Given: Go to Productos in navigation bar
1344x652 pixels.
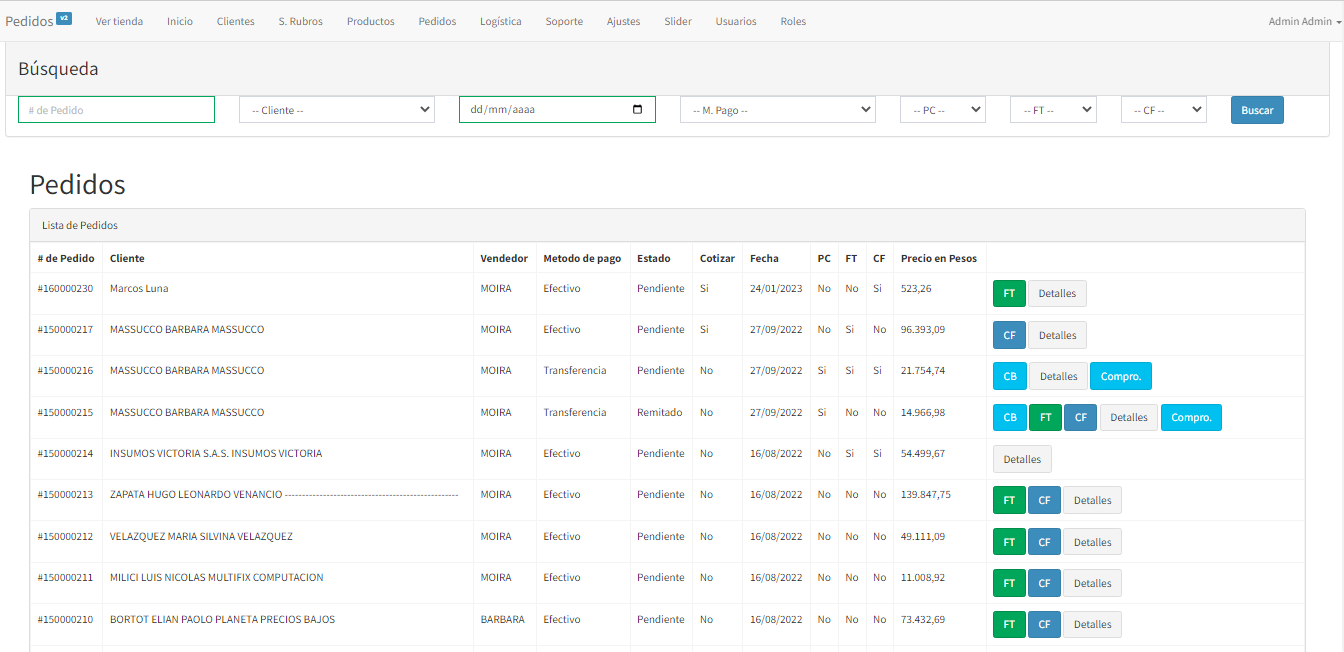Looking at the screenshot, I should tap(370, 21).
